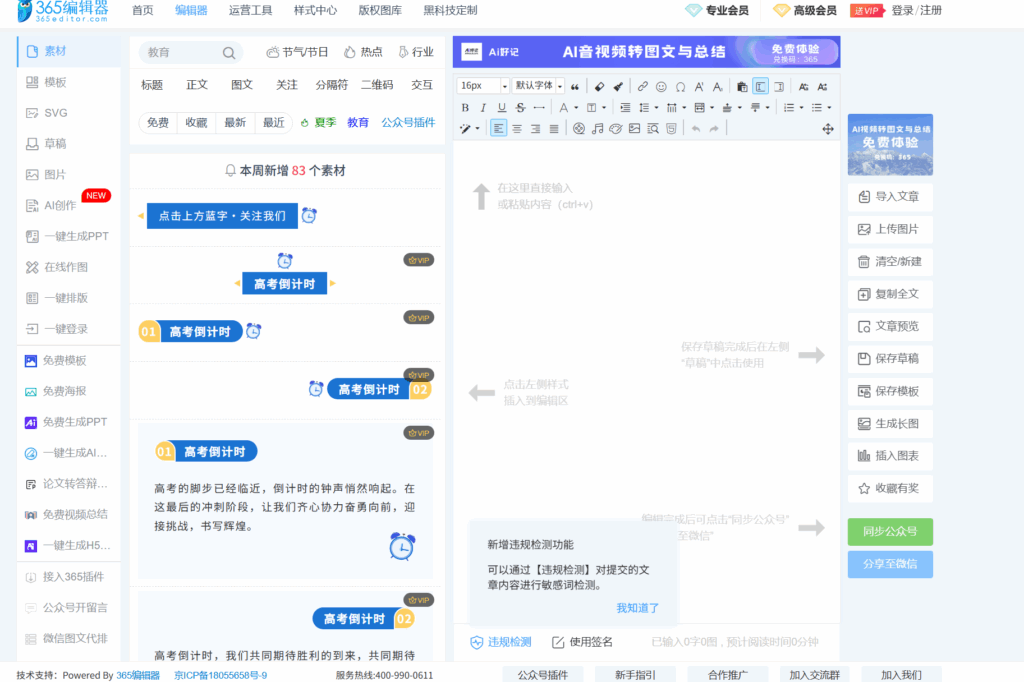Open the AI音视频转图文 free trial thumbnail

coord(890,144)
